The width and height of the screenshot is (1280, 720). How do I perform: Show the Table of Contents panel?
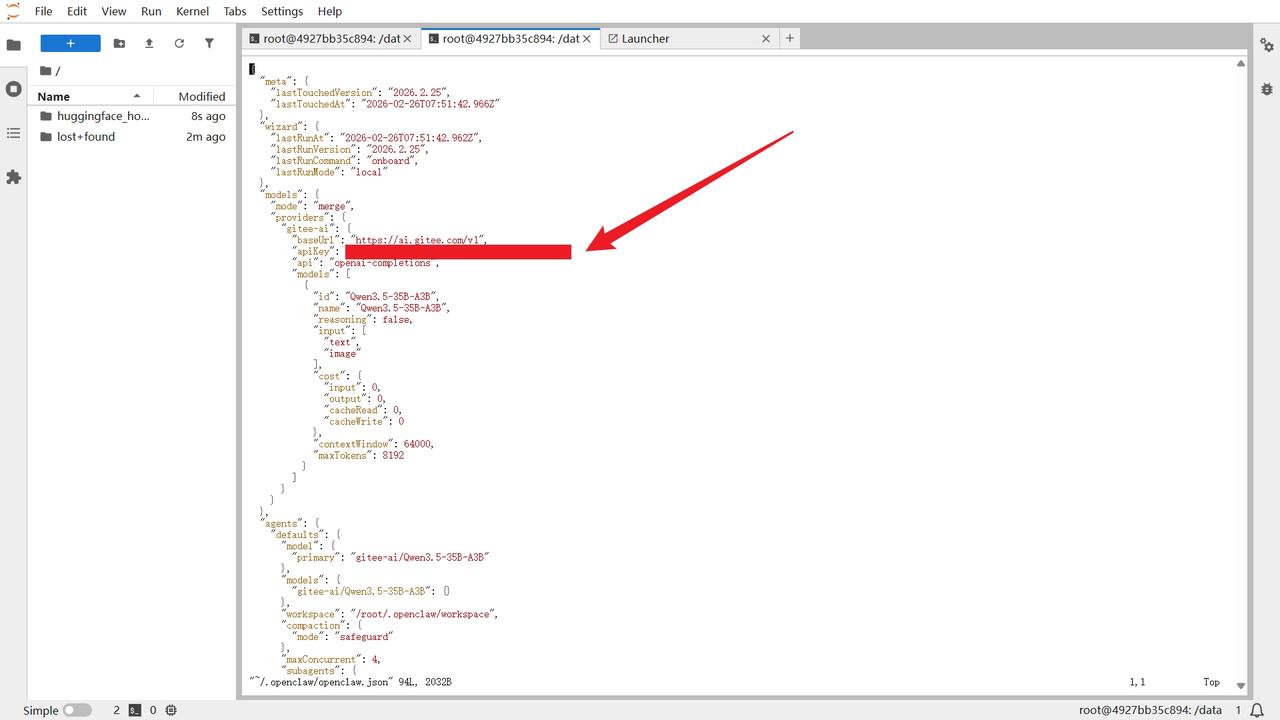tap(14, 133)
